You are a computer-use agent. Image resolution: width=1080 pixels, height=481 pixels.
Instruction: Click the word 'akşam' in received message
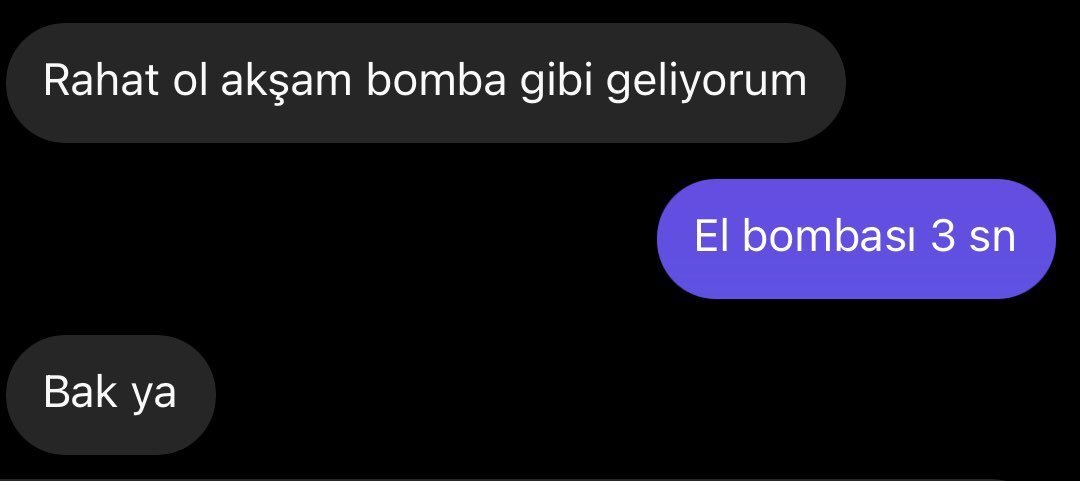(286, 84)
